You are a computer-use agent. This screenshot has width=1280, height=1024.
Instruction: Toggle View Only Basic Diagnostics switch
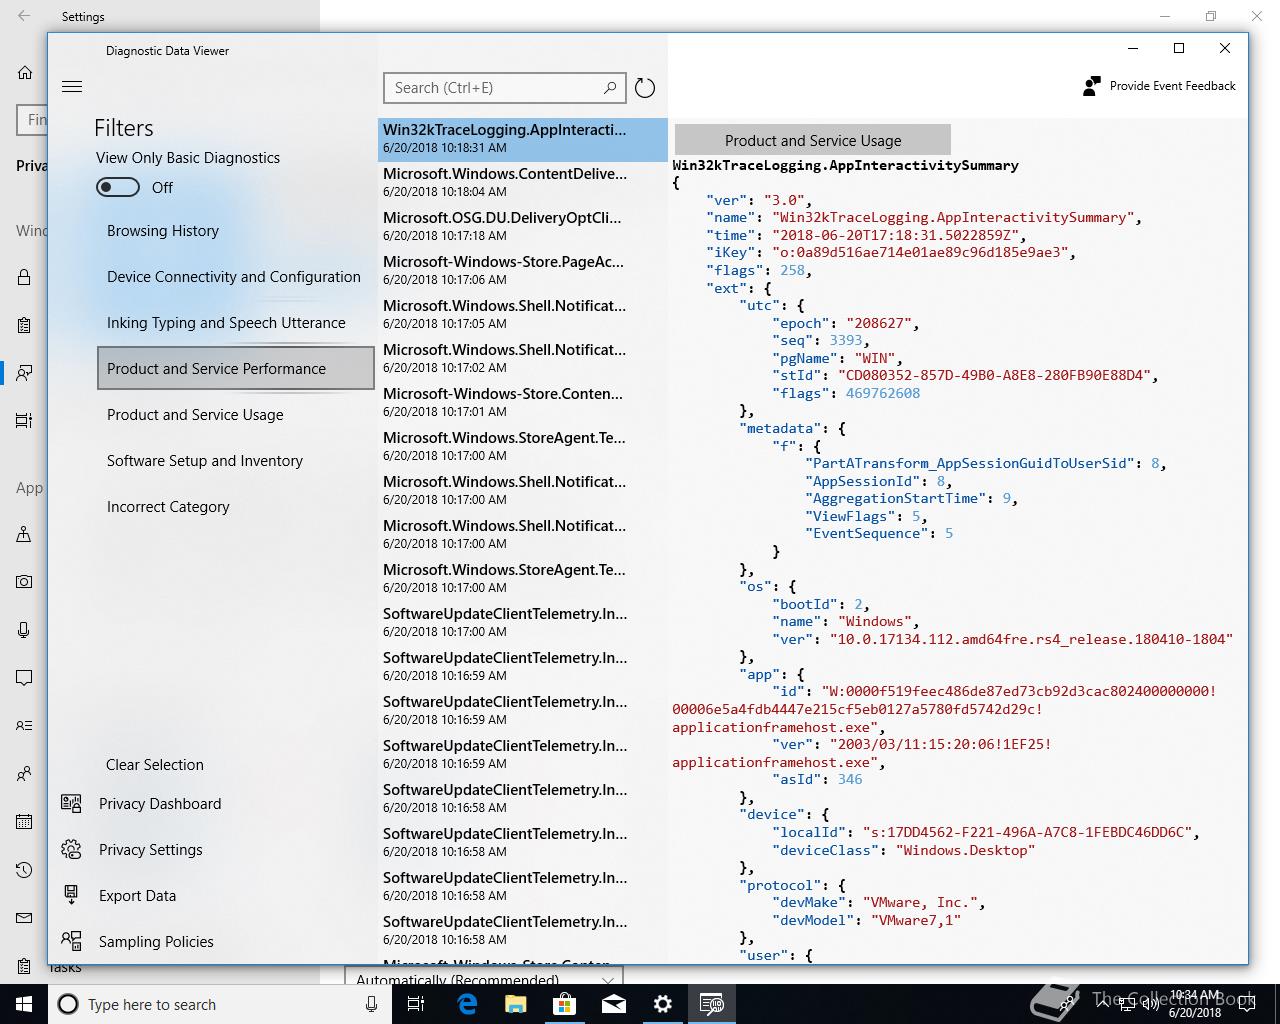pyautogui.click(x=118, y=187)
